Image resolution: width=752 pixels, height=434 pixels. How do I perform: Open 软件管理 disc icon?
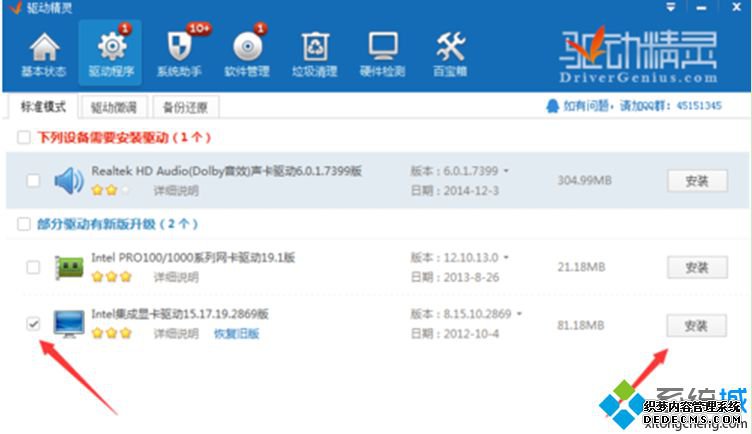pyautogui.click(x=247, y=47)
